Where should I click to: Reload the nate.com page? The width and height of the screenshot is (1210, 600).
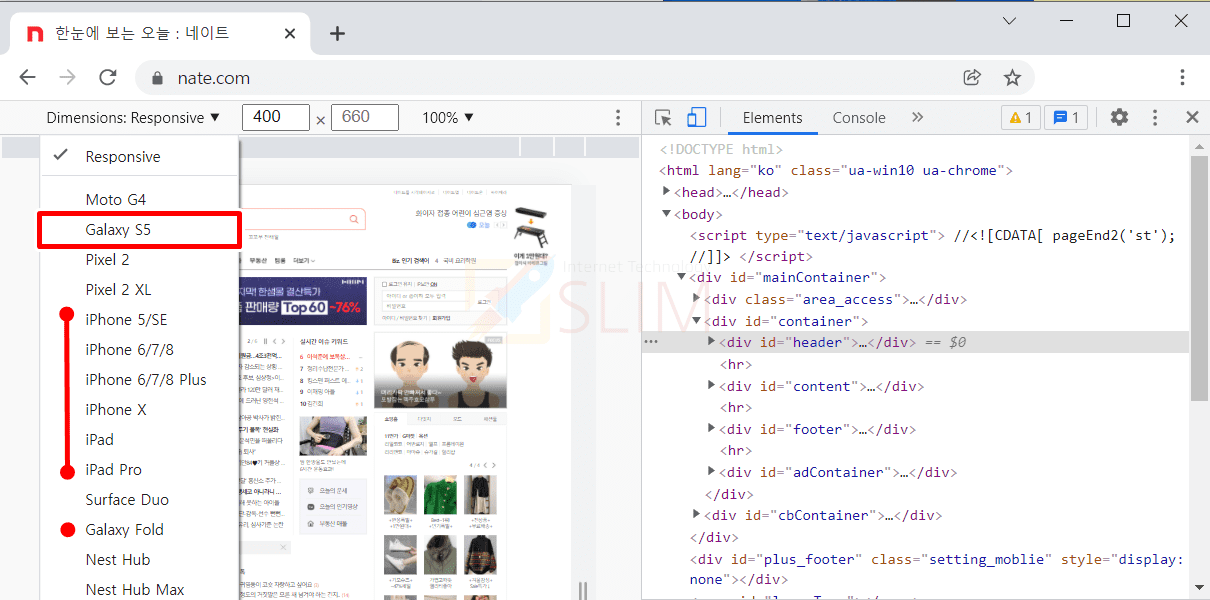tap(108, 78)
